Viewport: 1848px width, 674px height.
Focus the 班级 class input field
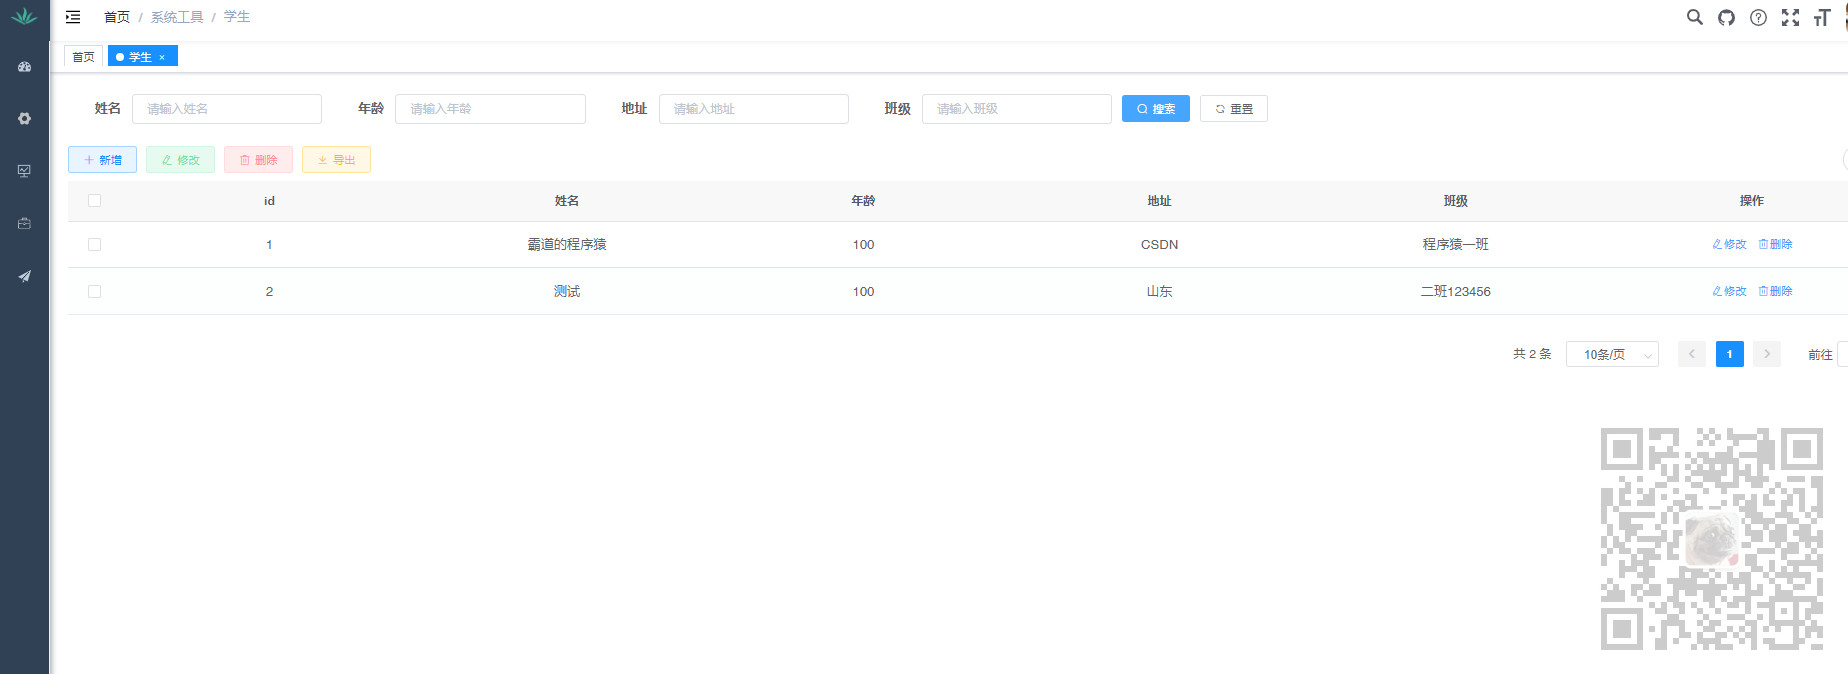(x=1017, y=109)
